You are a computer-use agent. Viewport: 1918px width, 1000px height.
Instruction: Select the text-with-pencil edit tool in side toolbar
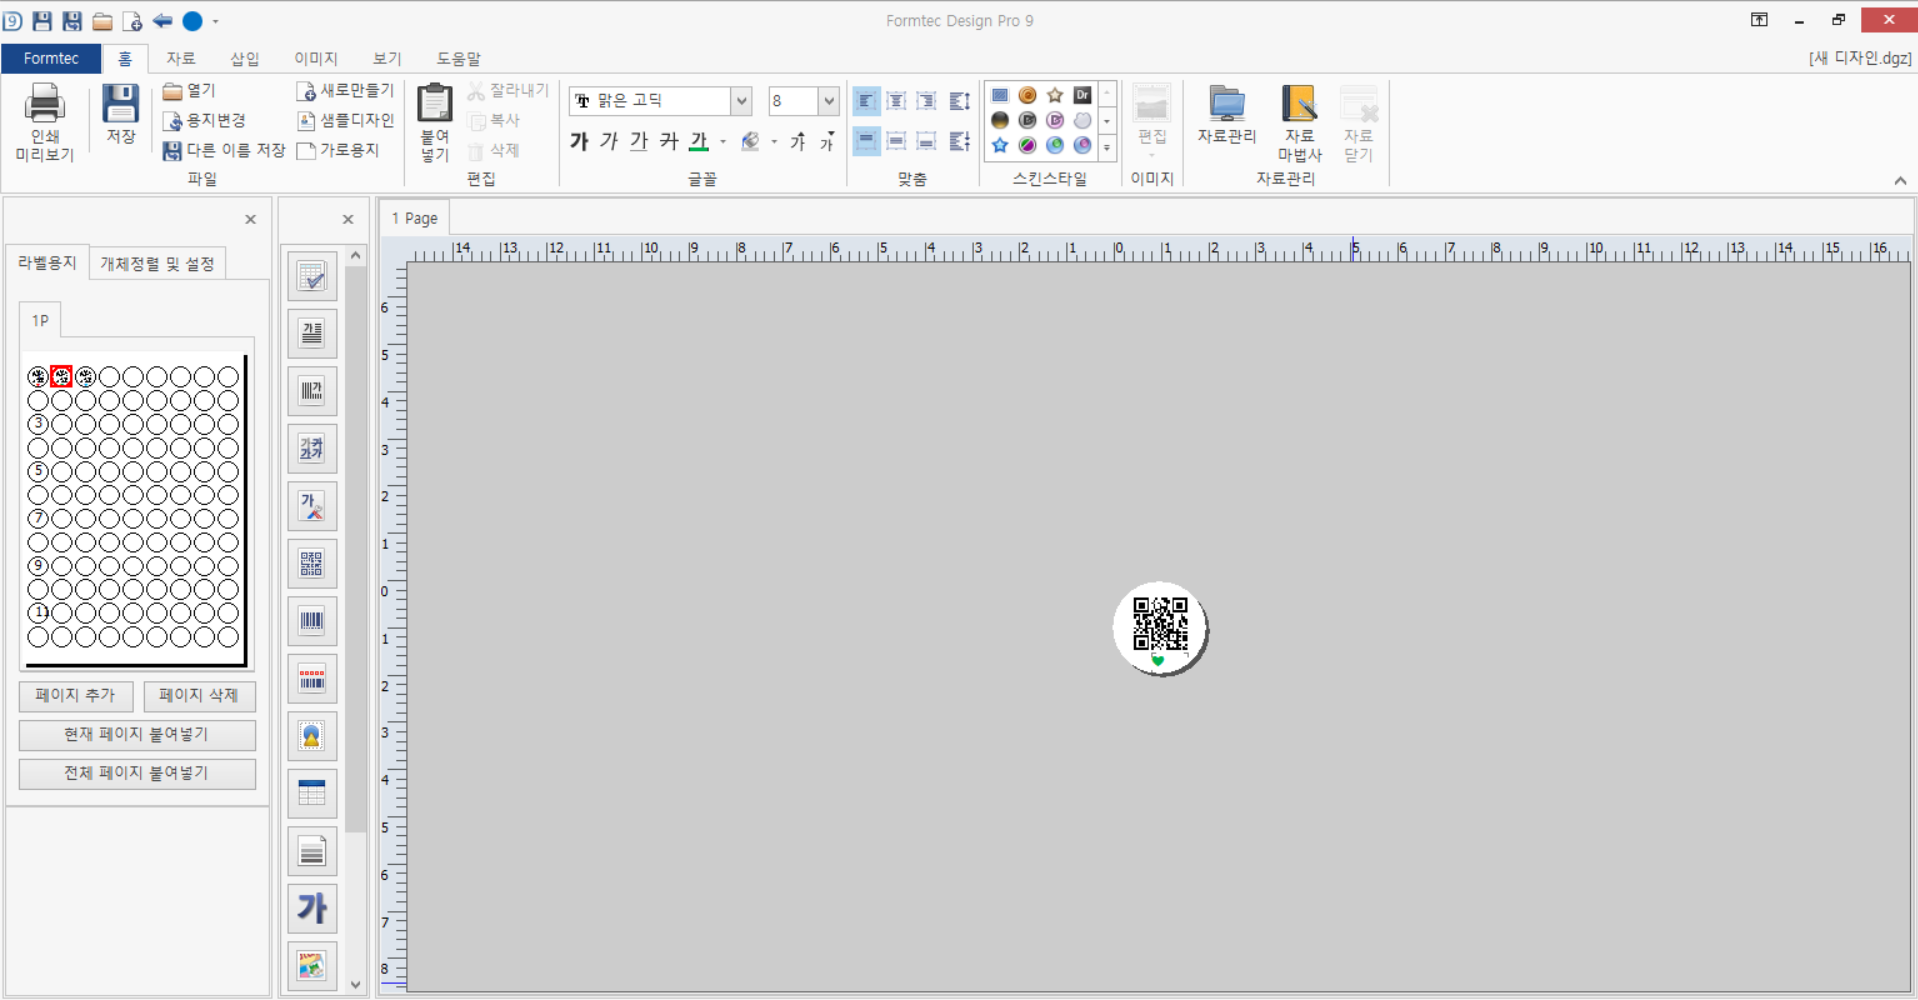coord(312,506)
